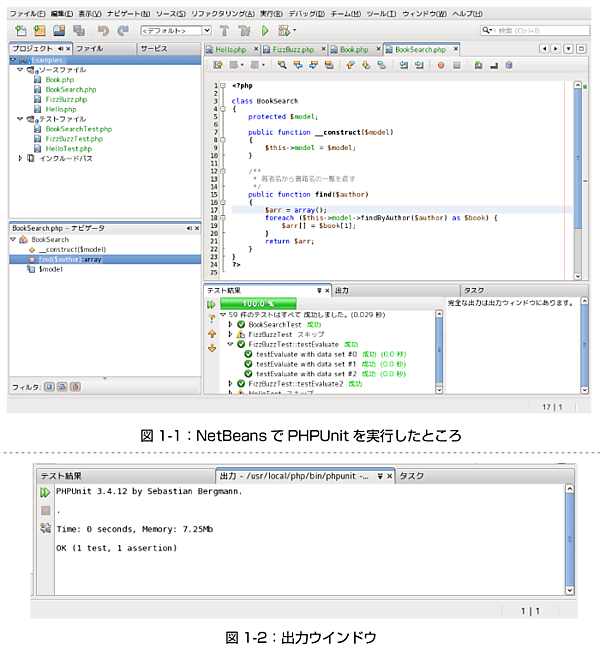Expand the インクルードパス tree node

[22, 158]
